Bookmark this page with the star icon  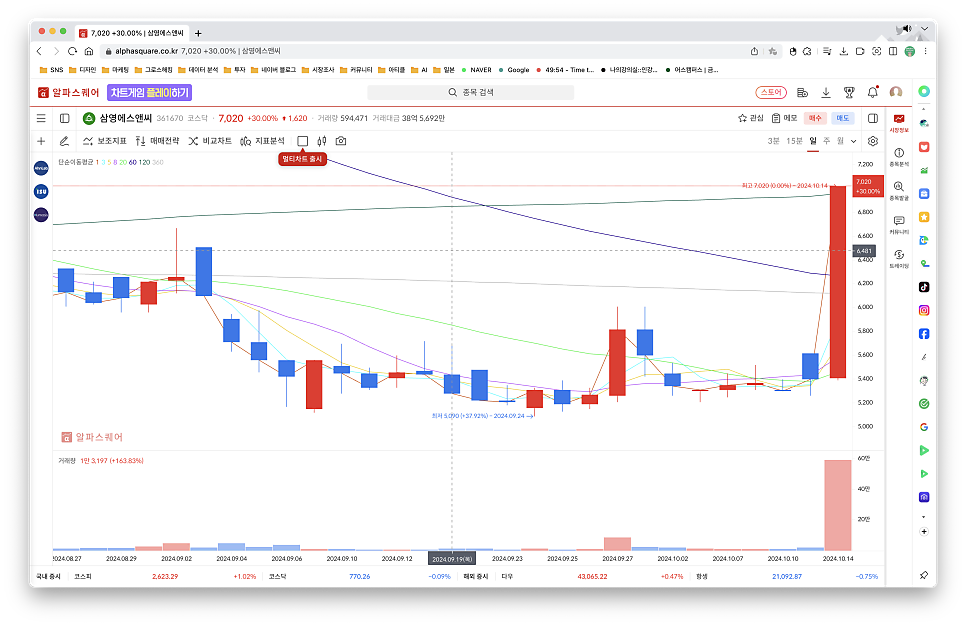(x=773, y=51)
